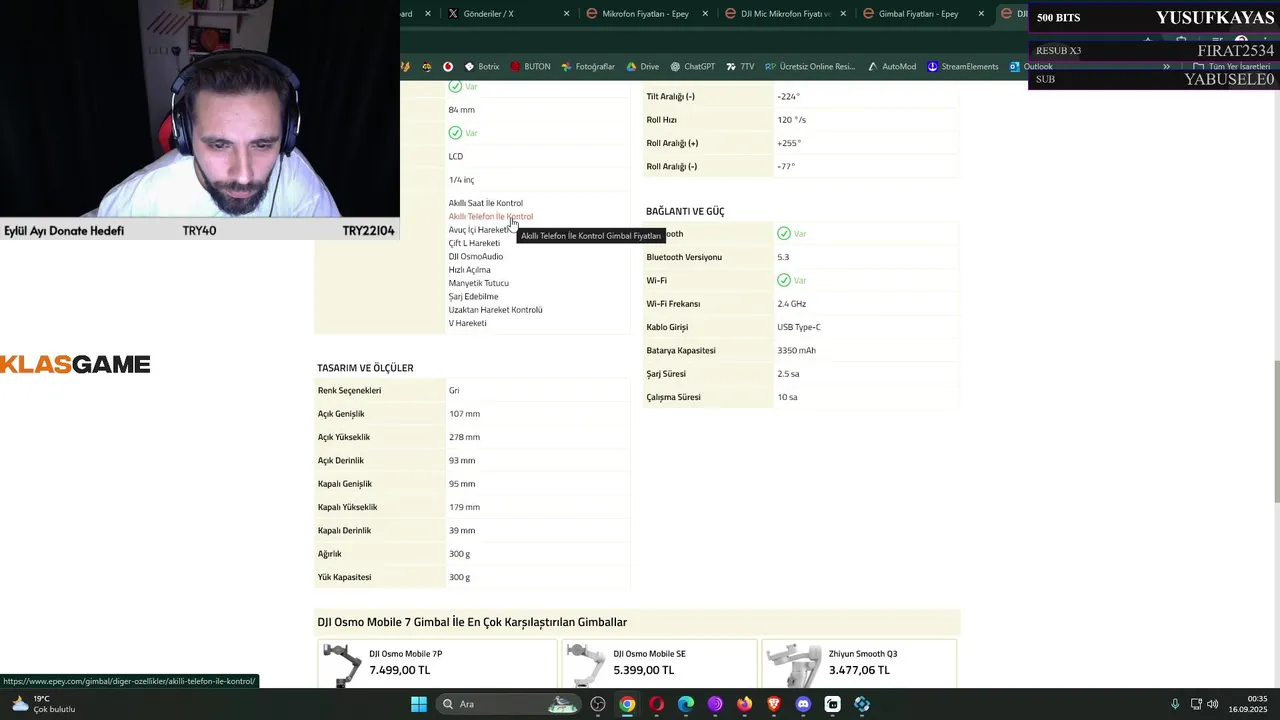This screenshot has height=720, width=1280.
Task: Click the Akıllı Saat İle Kontrol link
Action: coord(485,203)
